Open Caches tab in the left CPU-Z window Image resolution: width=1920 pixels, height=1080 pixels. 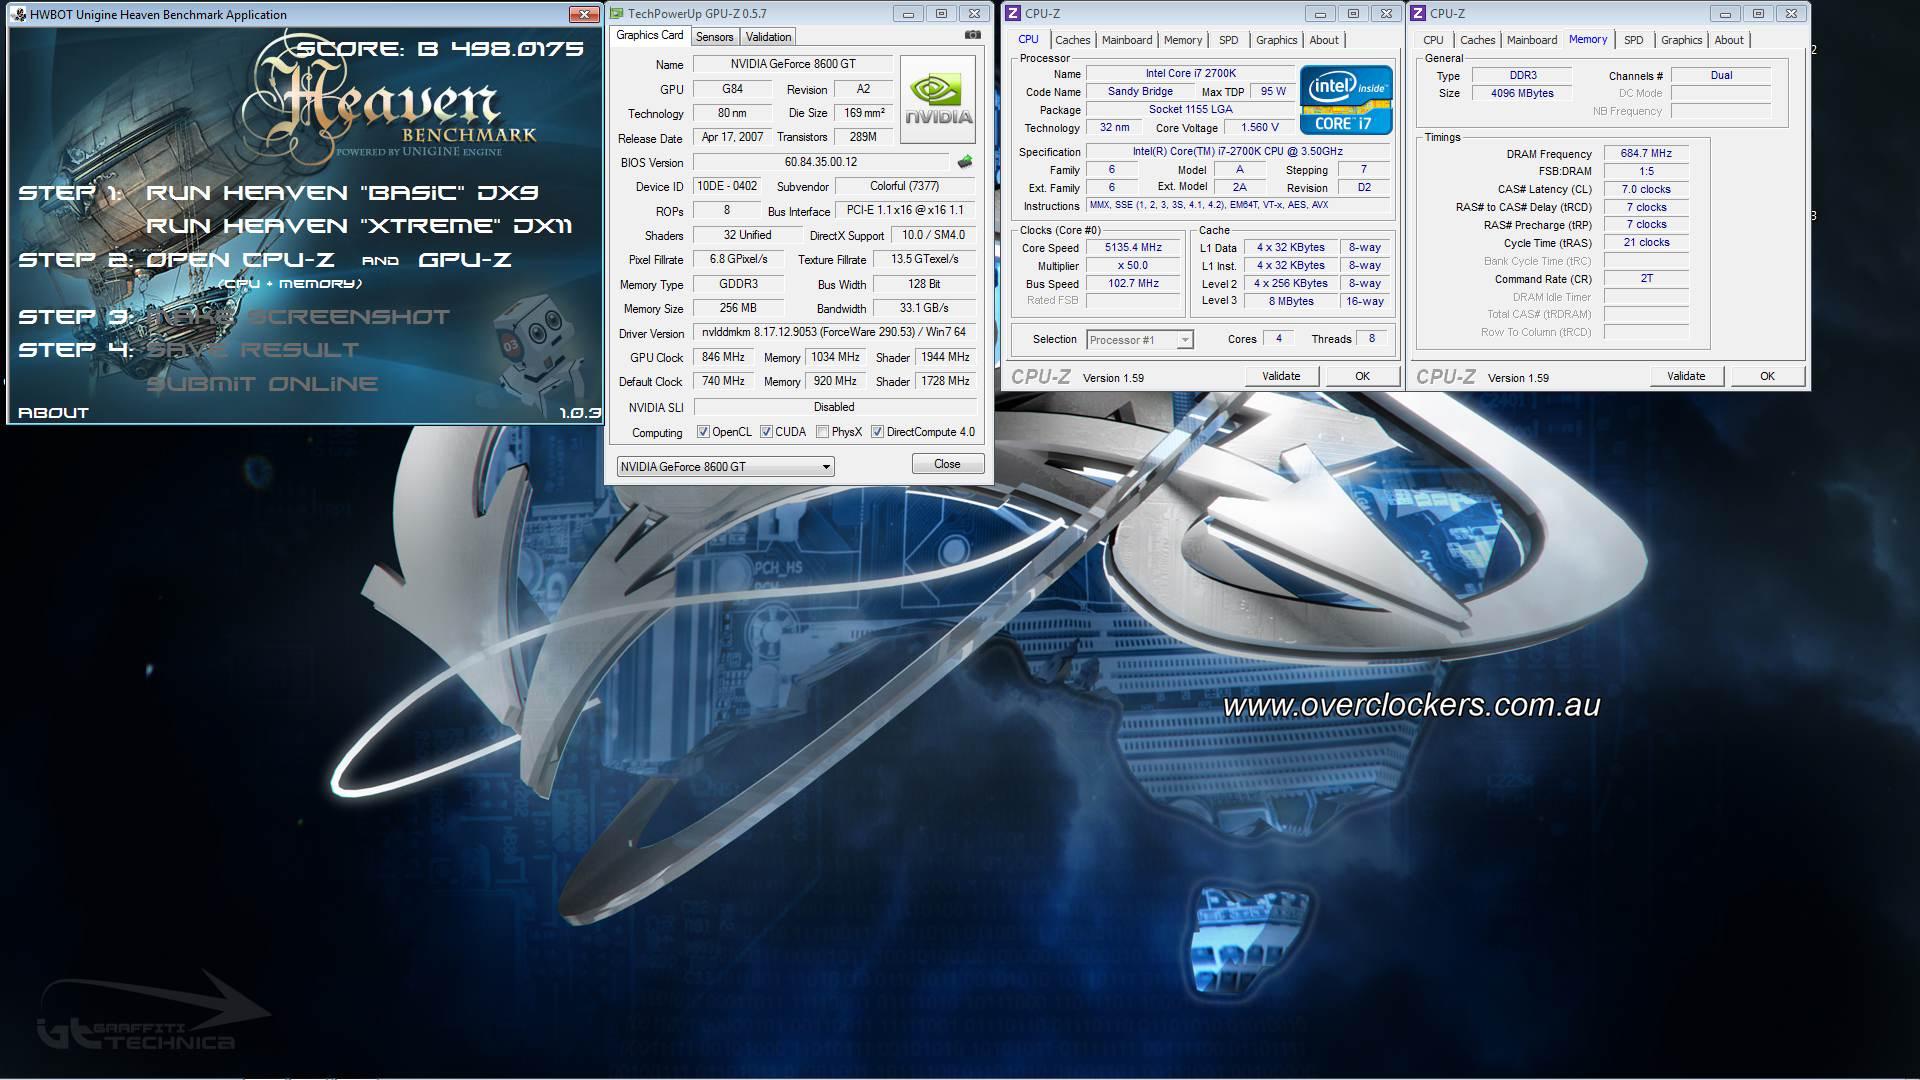coord(1072,40)
